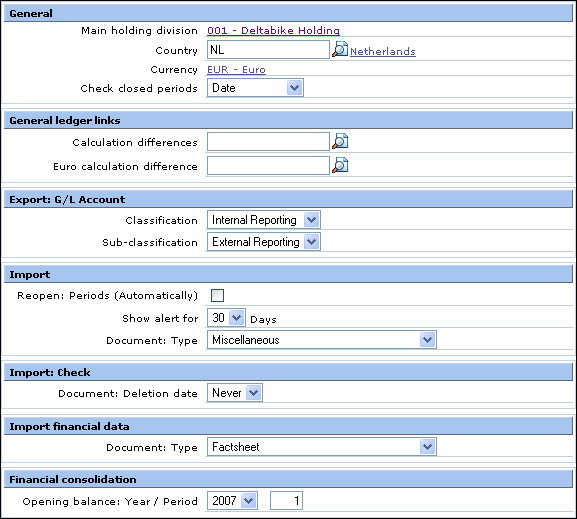This screenshot has height=519, width=577.
Task: Open the EUR - Euro currency link
Action: pyautogui.click(x=236, y=70)
